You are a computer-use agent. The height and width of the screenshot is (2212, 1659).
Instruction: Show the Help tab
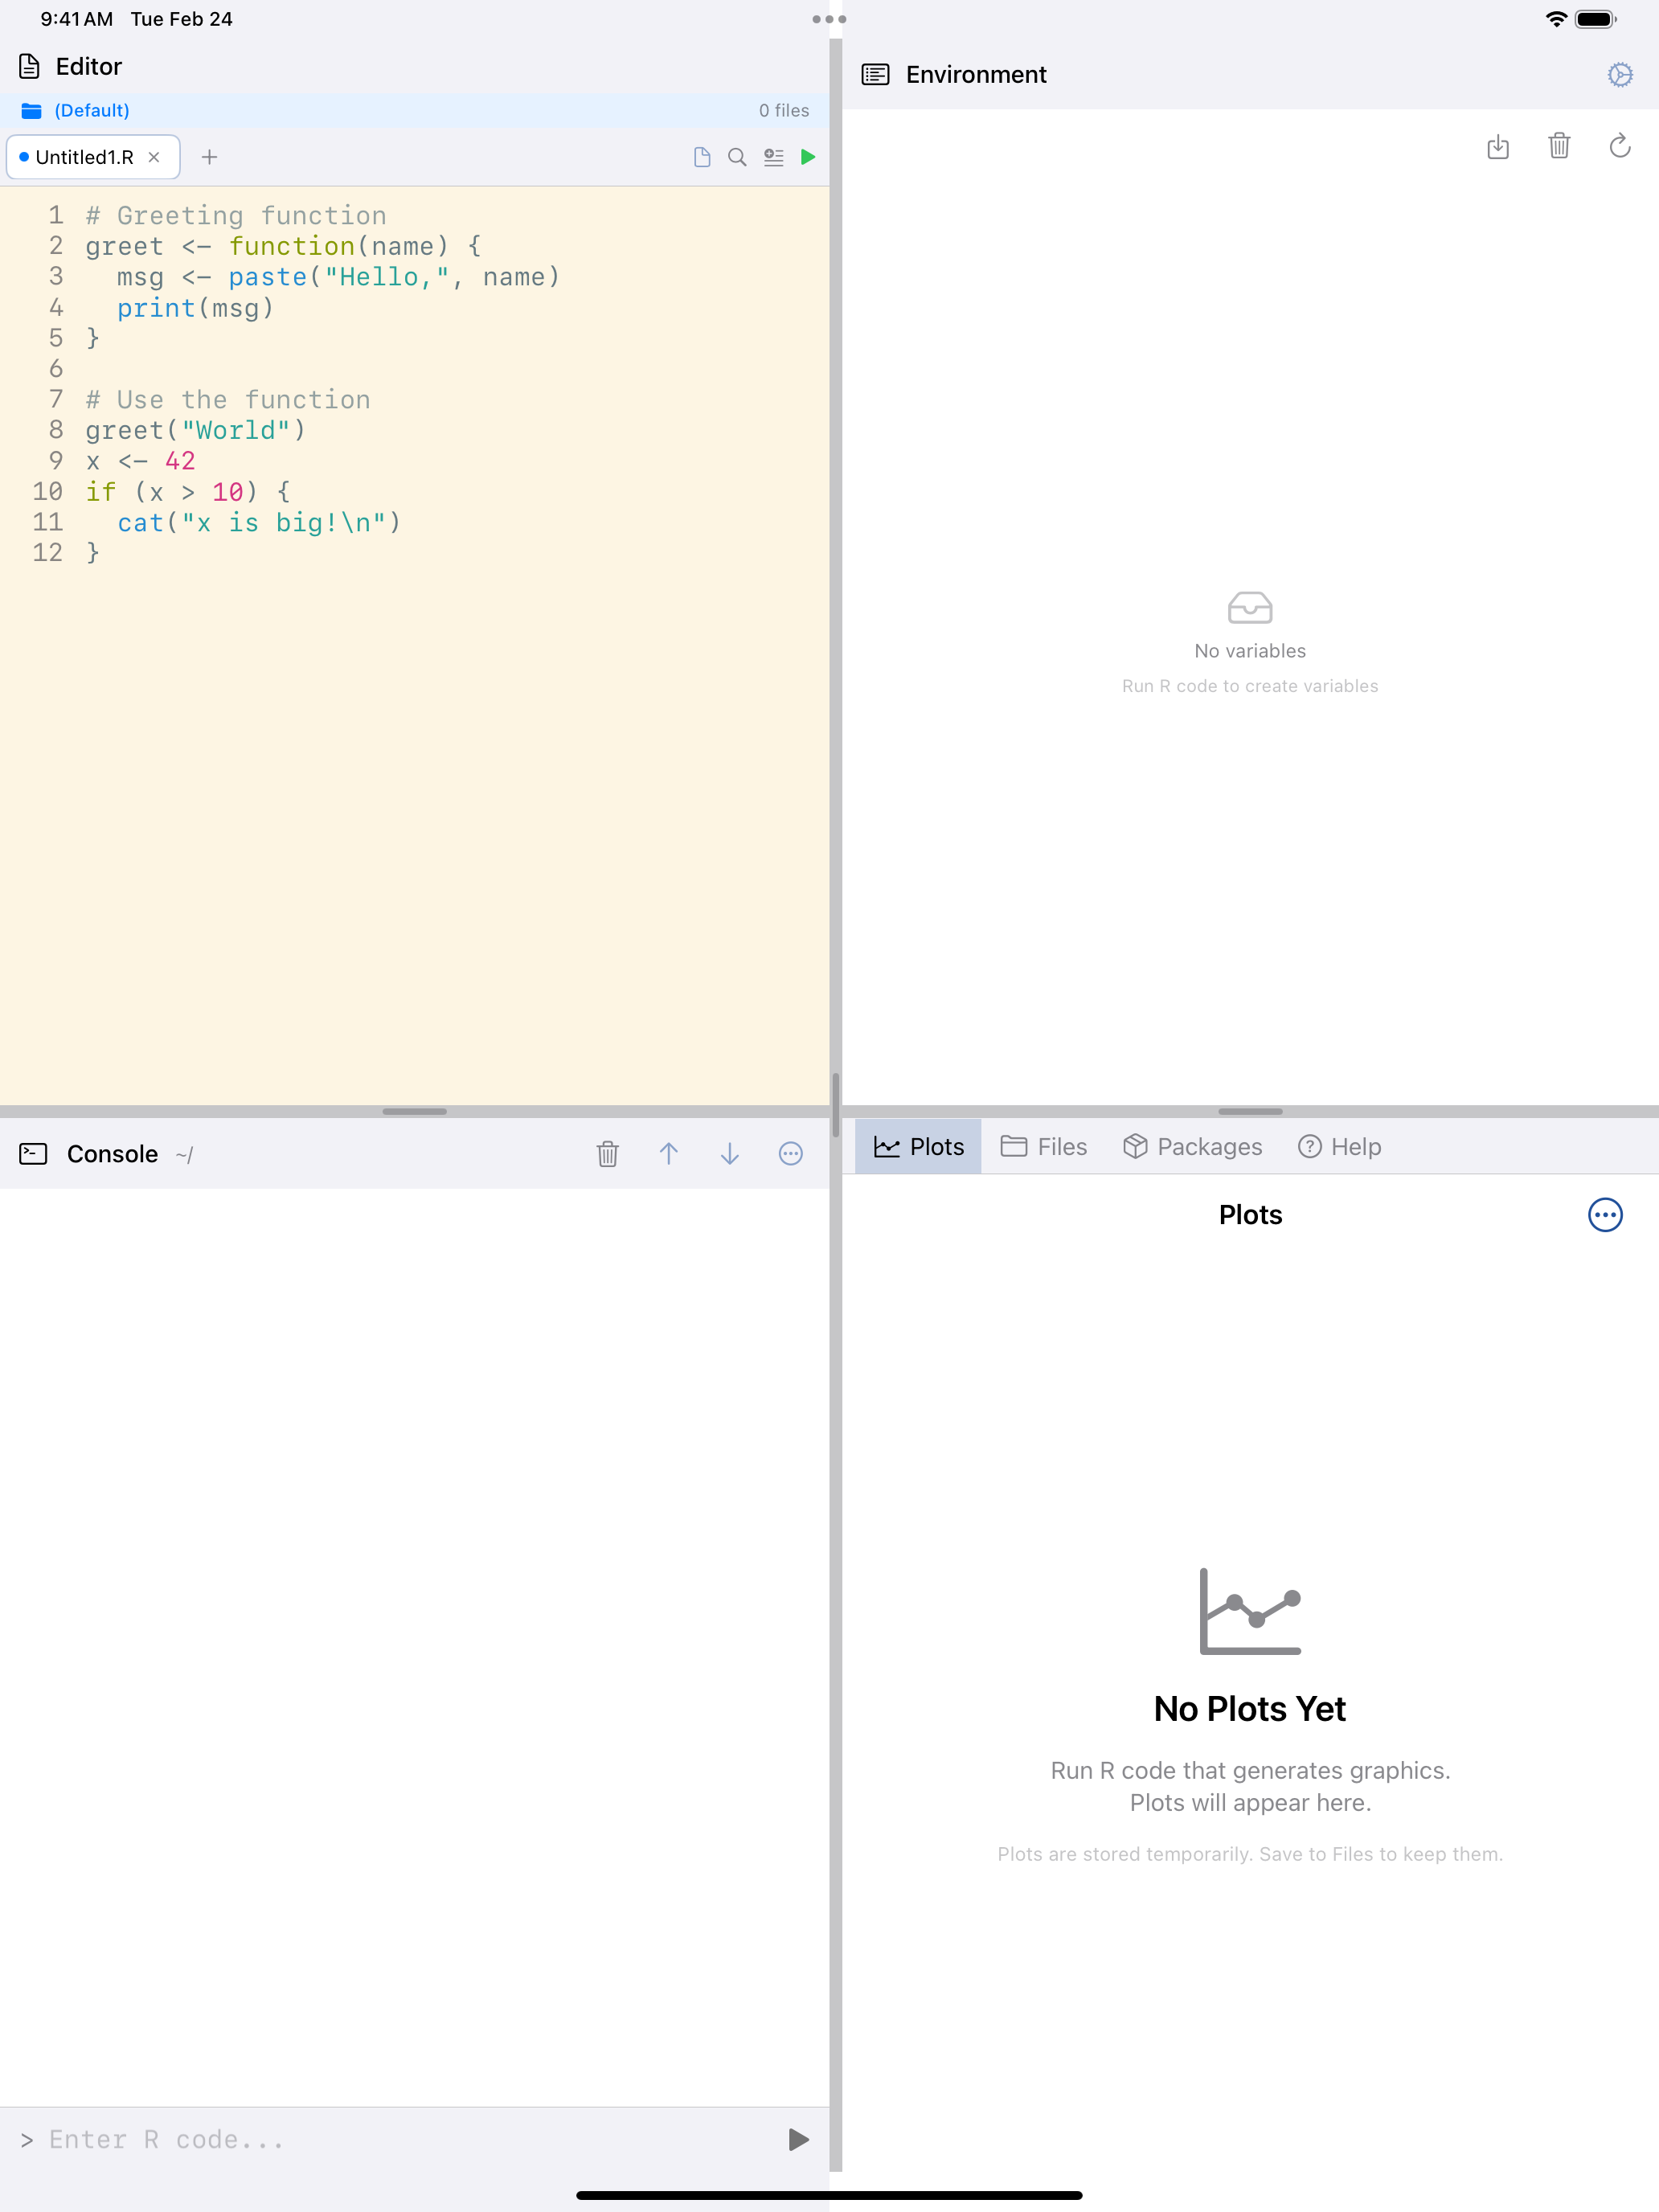pyautogui.click(x=1339, y=1147)
